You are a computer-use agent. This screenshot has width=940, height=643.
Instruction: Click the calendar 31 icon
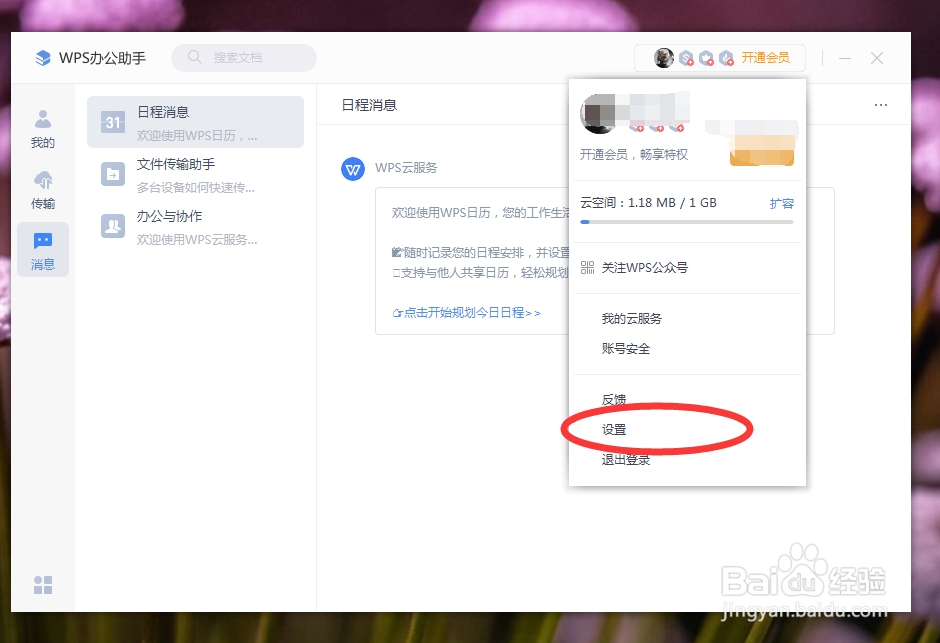113,122
